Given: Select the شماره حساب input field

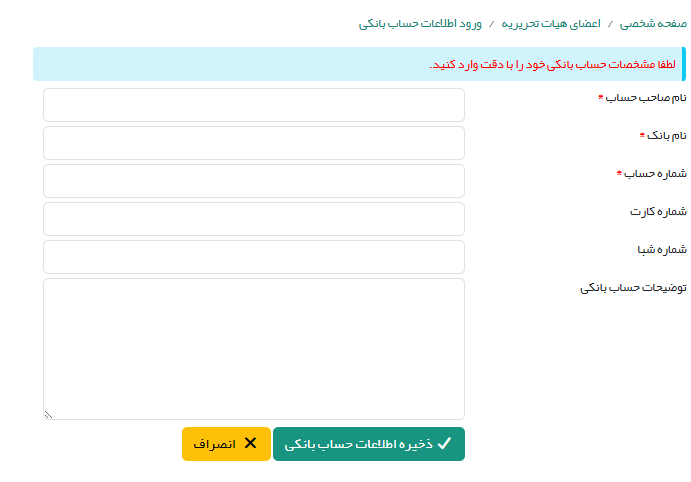Looking at the screenshot, I should pyautogui.click(x=254, y=181).
